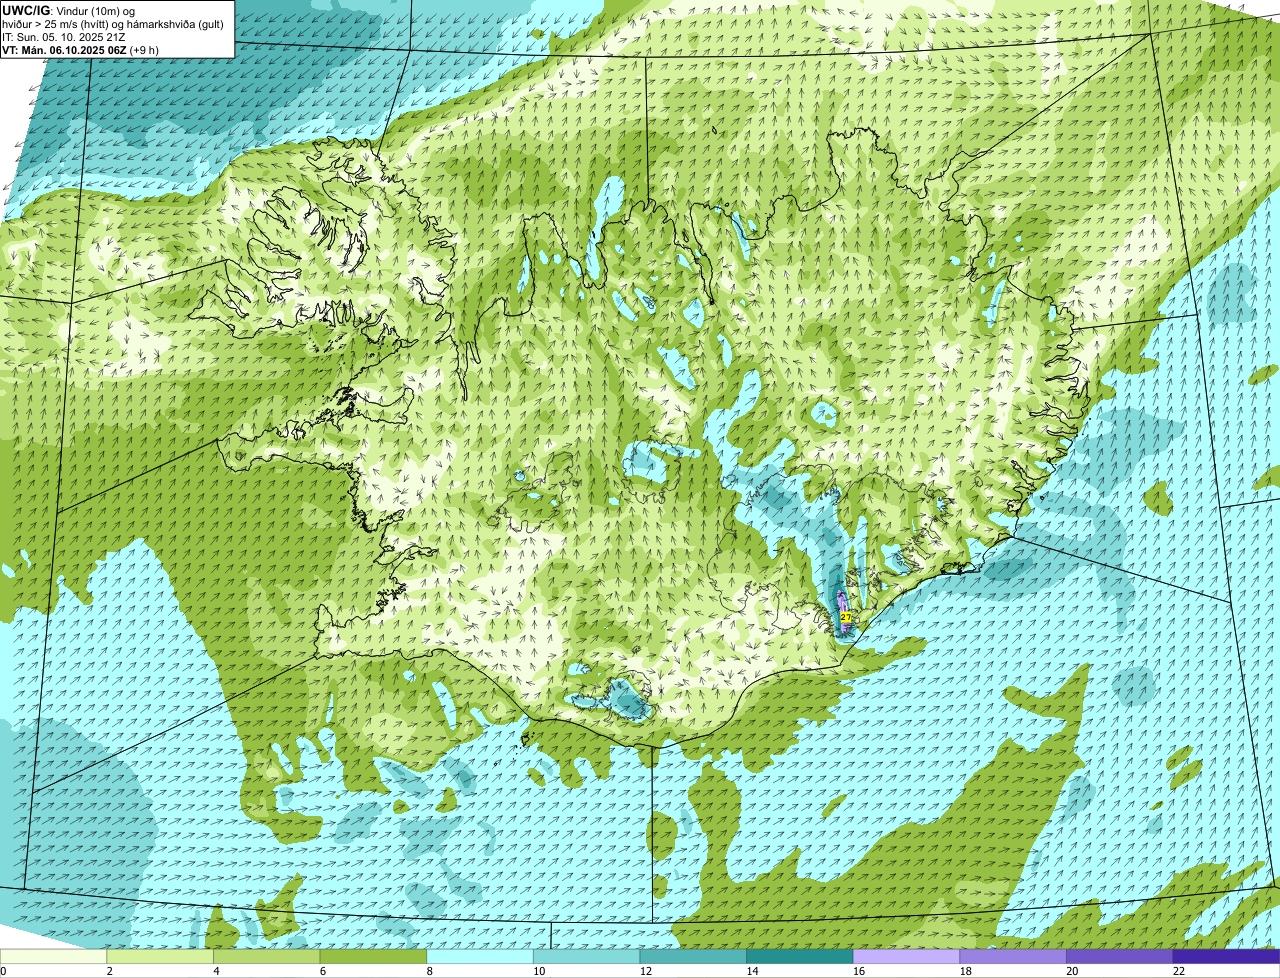
Task: Select the cyan 10–12 m/s legend swatch
Action: [x=586, y=956]
